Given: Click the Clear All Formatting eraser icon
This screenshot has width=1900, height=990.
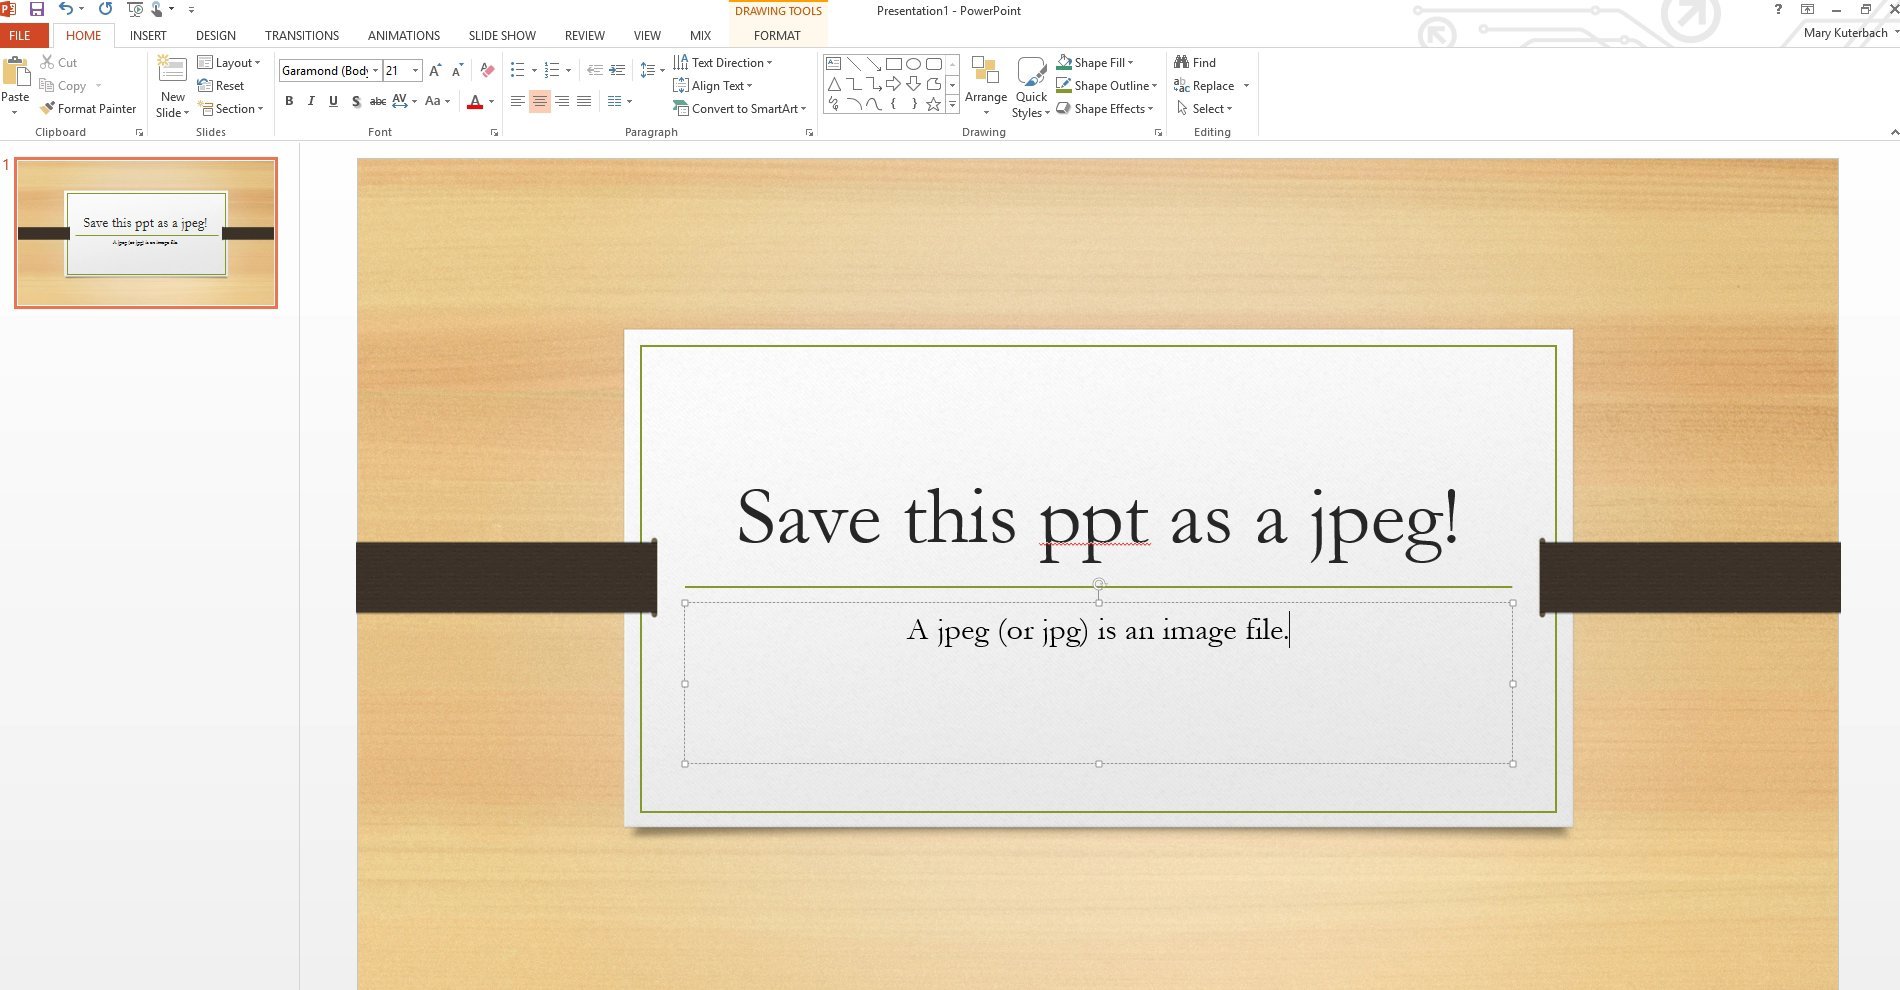Looking at the screenshot, I should (487, 70).
